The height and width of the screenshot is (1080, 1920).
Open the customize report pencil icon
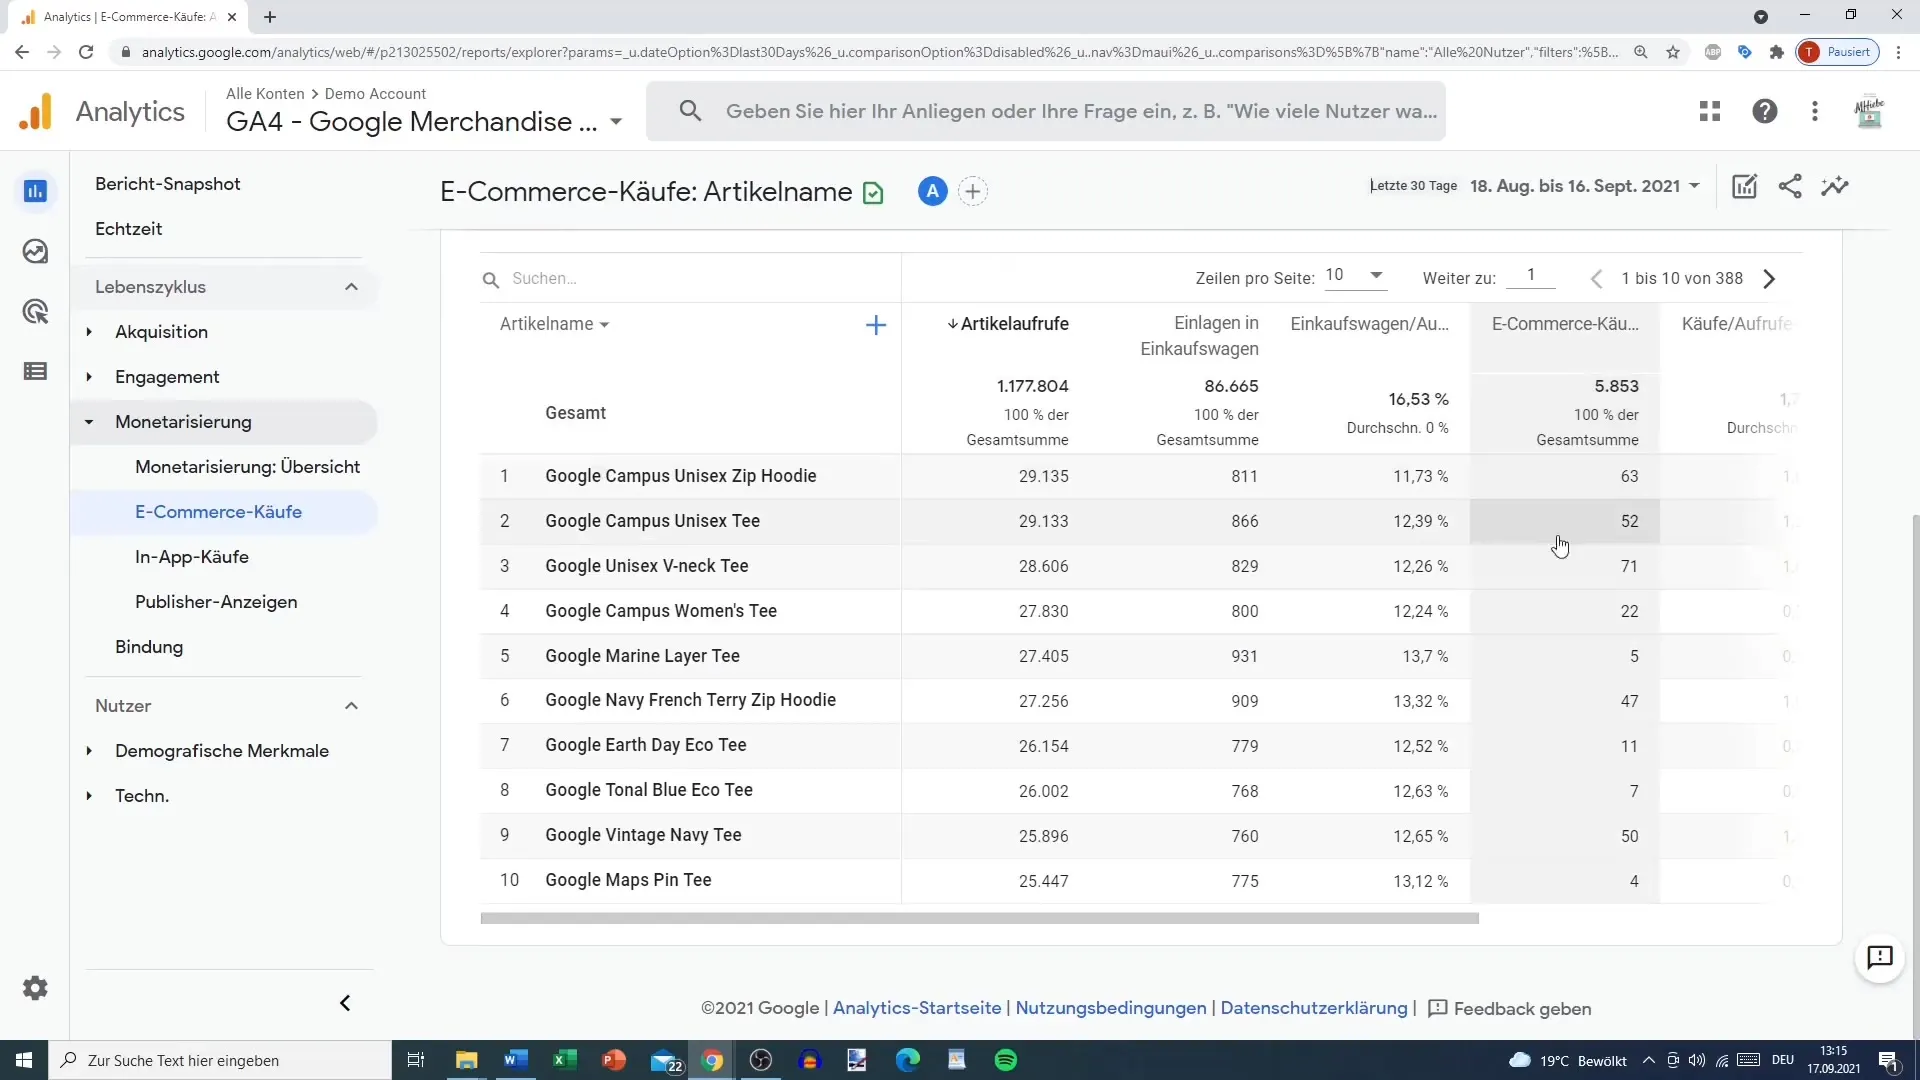click(1744, 186)
